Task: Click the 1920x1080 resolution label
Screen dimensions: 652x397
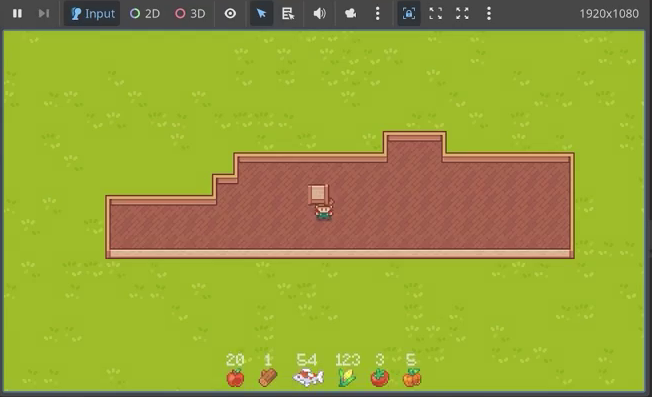Action: pos(609,14)
